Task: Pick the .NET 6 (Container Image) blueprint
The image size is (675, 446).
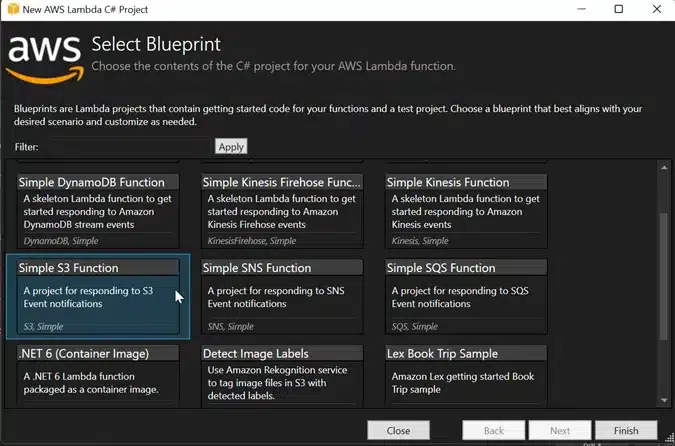Action: coord(98,376)
